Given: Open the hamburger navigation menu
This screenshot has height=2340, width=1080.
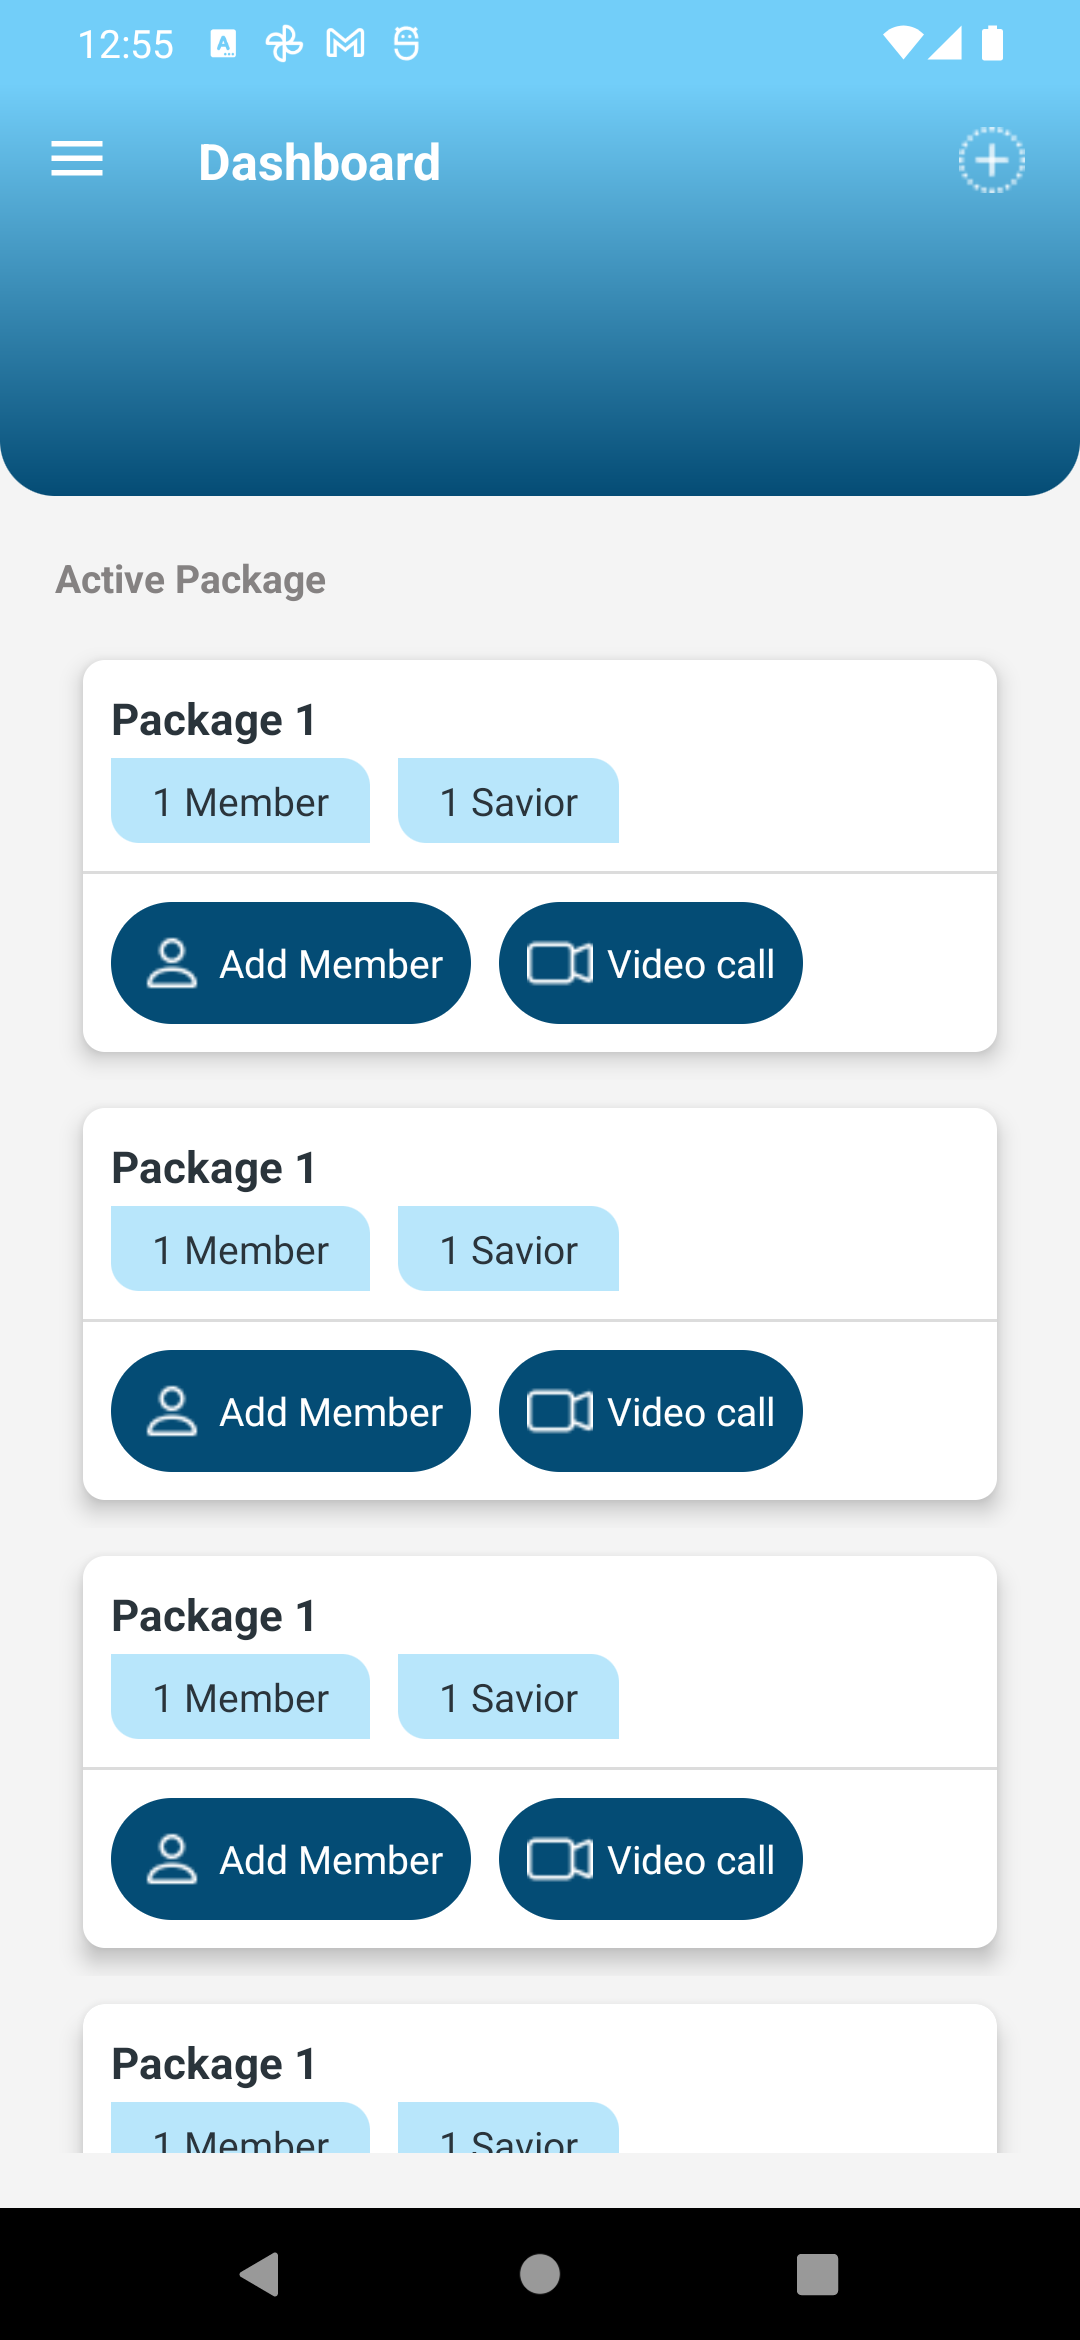Looking at the screenshot, I should click(x=77, y=159).
